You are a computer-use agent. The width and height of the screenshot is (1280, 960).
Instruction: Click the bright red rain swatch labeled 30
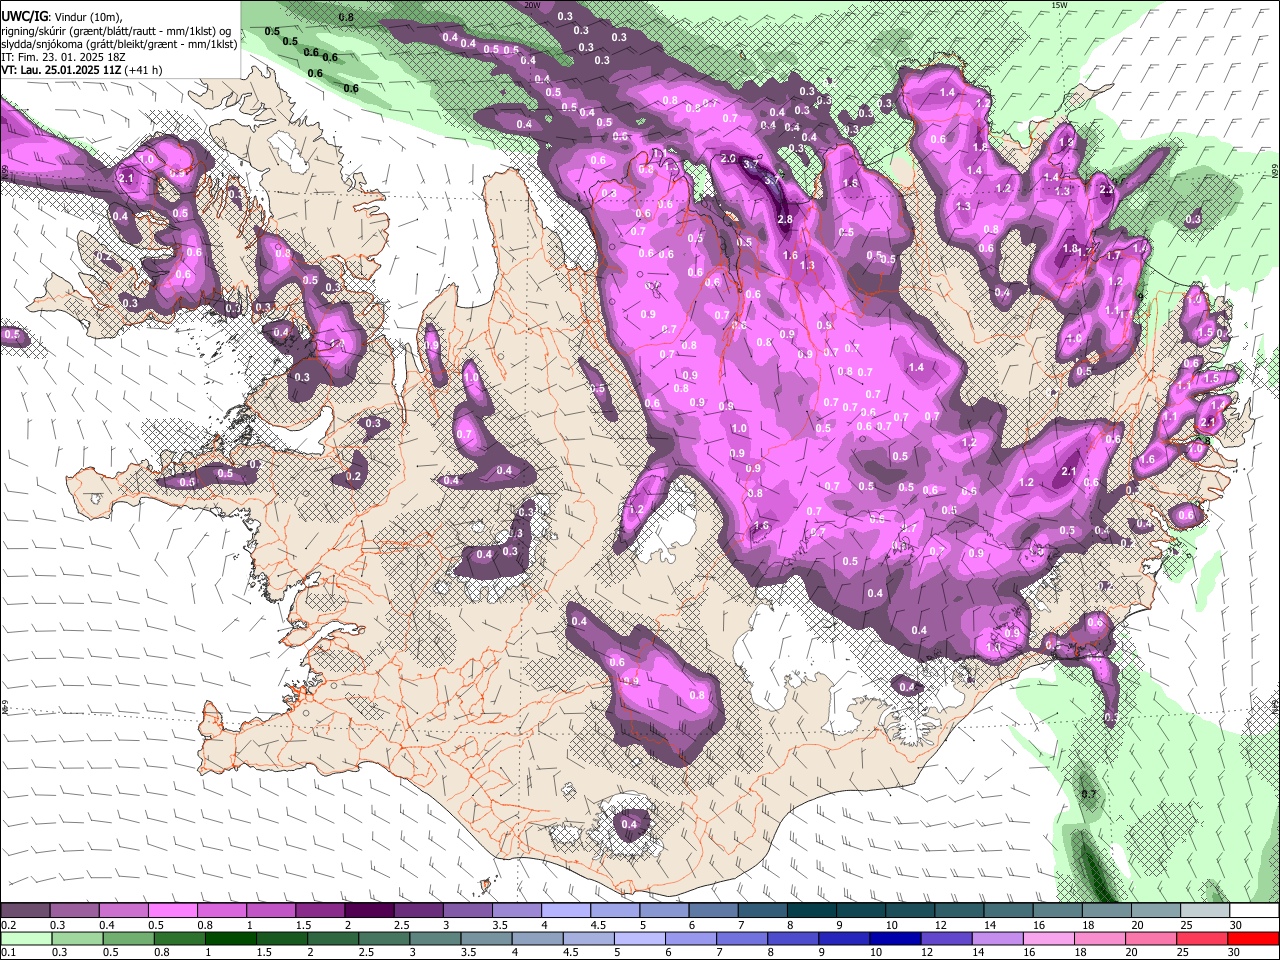coord(1253,939)
